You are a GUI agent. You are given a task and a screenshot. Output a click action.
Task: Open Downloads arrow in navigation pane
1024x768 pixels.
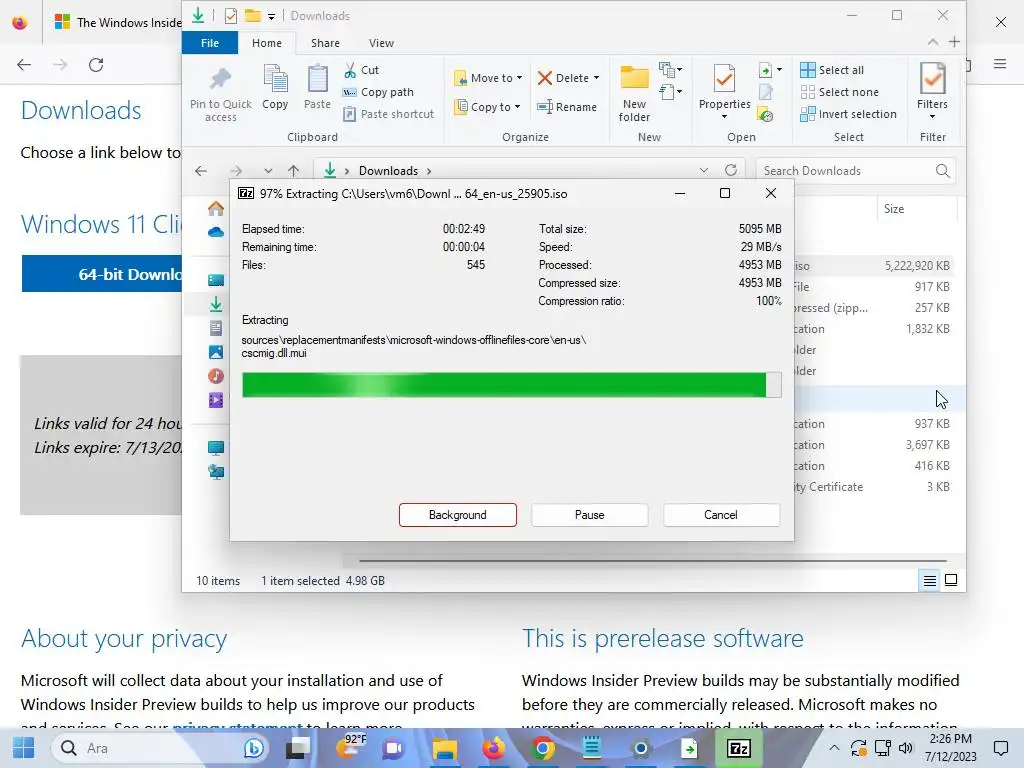tap(216, 304)
